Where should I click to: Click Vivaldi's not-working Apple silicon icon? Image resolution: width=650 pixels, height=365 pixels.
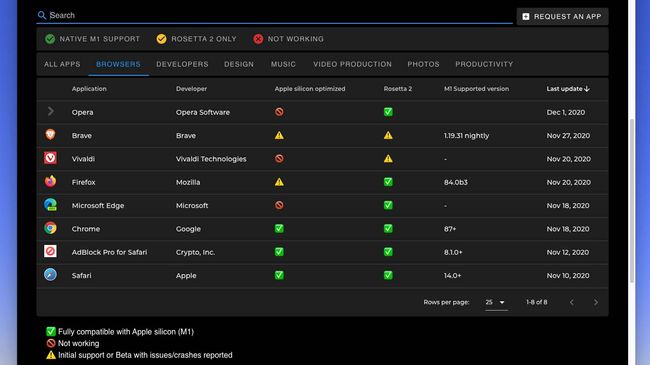pyautogui.click(x=279, y=158)
